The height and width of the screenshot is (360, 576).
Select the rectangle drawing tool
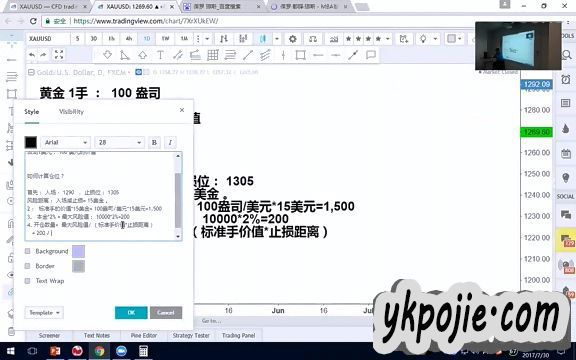click(300, 55)
